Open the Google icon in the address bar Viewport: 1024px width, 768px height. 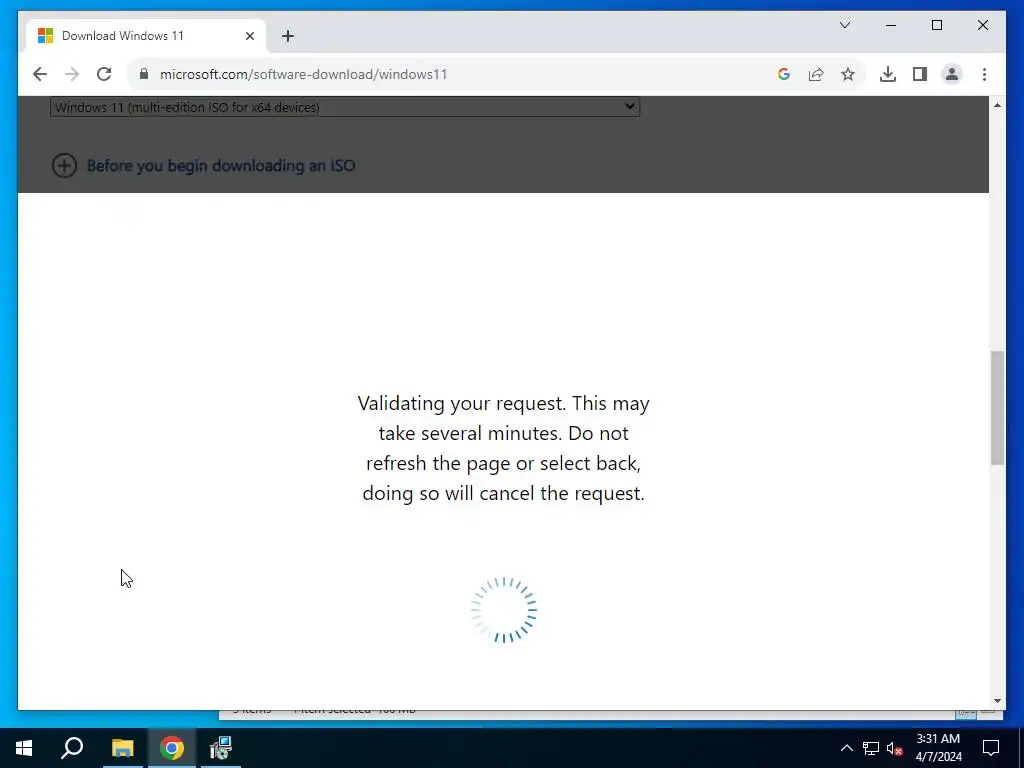pos(784,74)
